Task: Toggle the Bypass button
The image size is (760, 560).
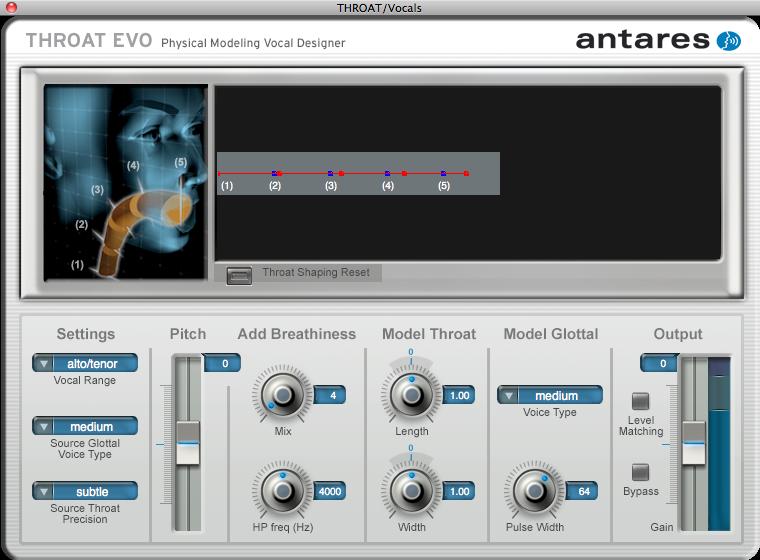Action: click(x=640, y=472)
